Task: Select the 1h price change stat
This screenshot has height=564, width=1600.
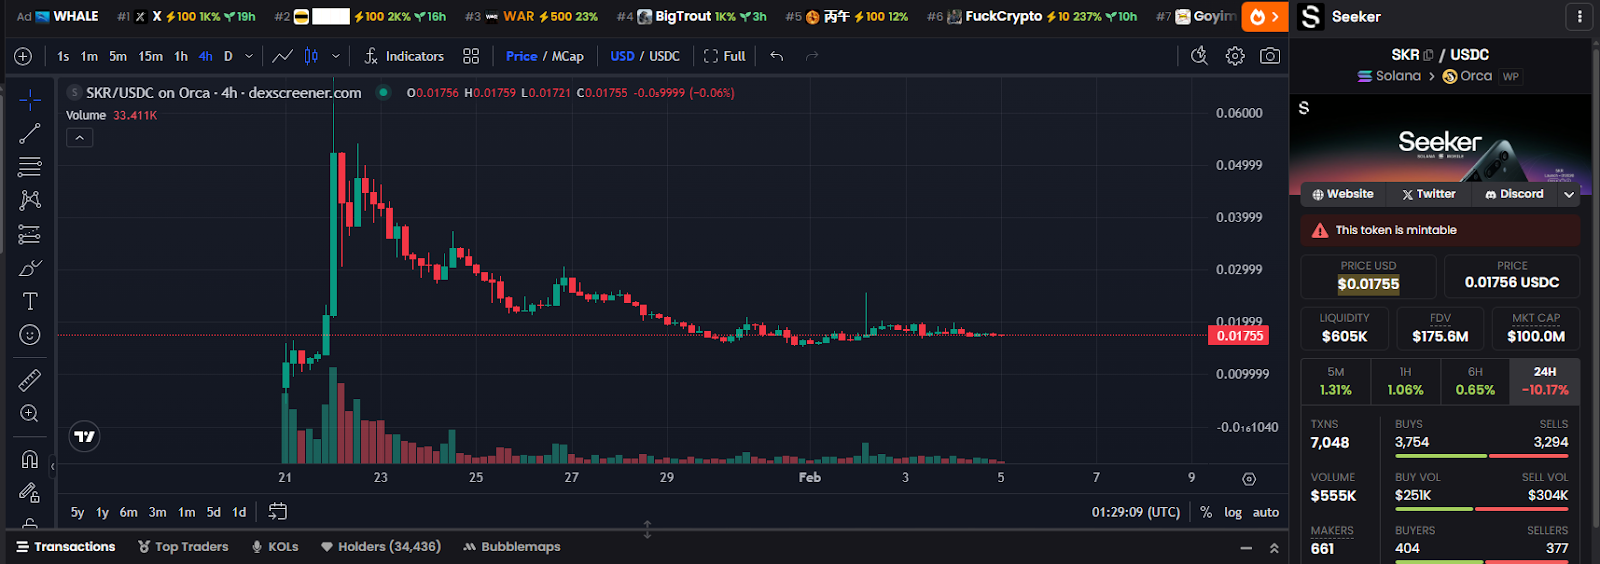Action: [x=1405, y=381]
